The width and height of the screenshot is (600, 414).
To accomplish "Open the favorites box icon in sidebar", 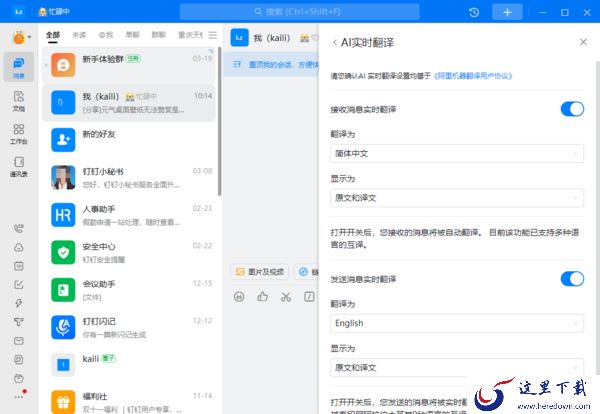I will 18,378.
